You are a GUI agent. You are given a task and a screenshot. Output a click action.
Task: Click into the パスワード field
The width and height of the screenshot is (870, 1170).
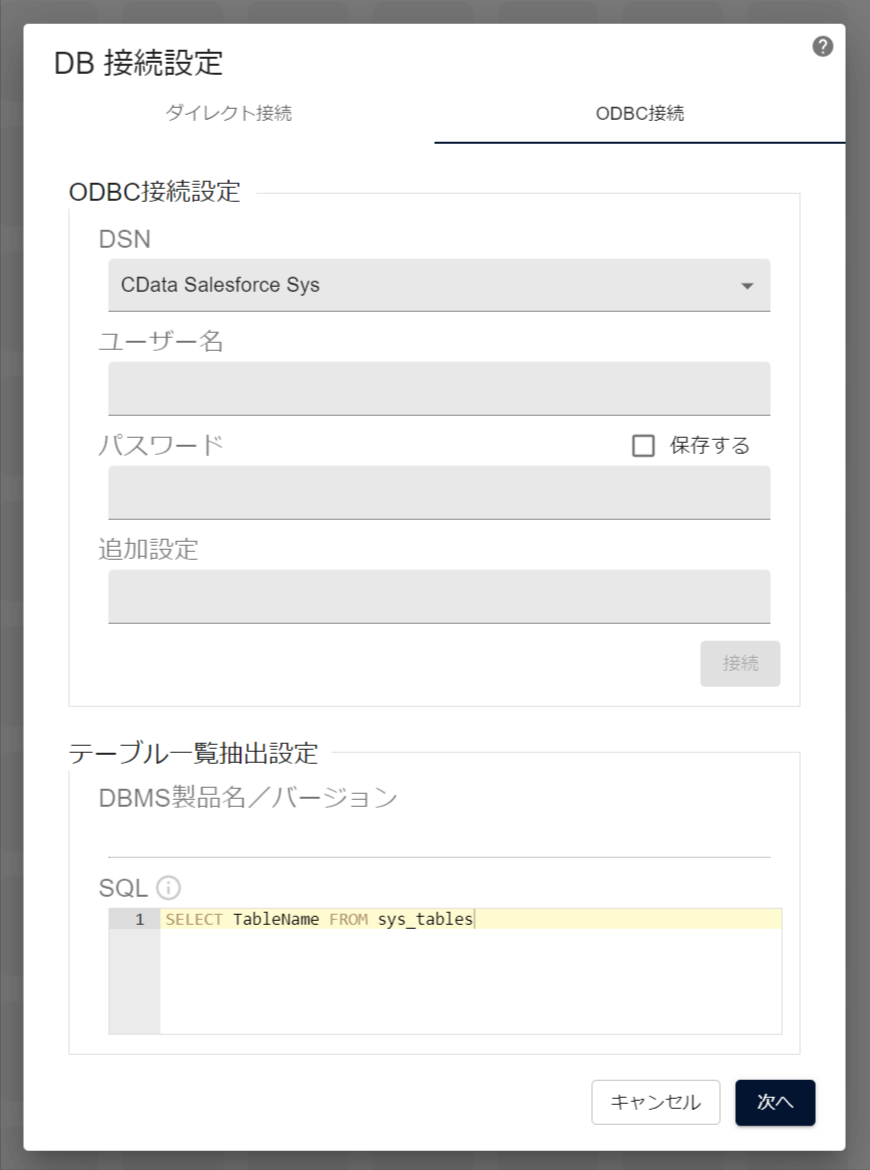[x=439, y=492]
